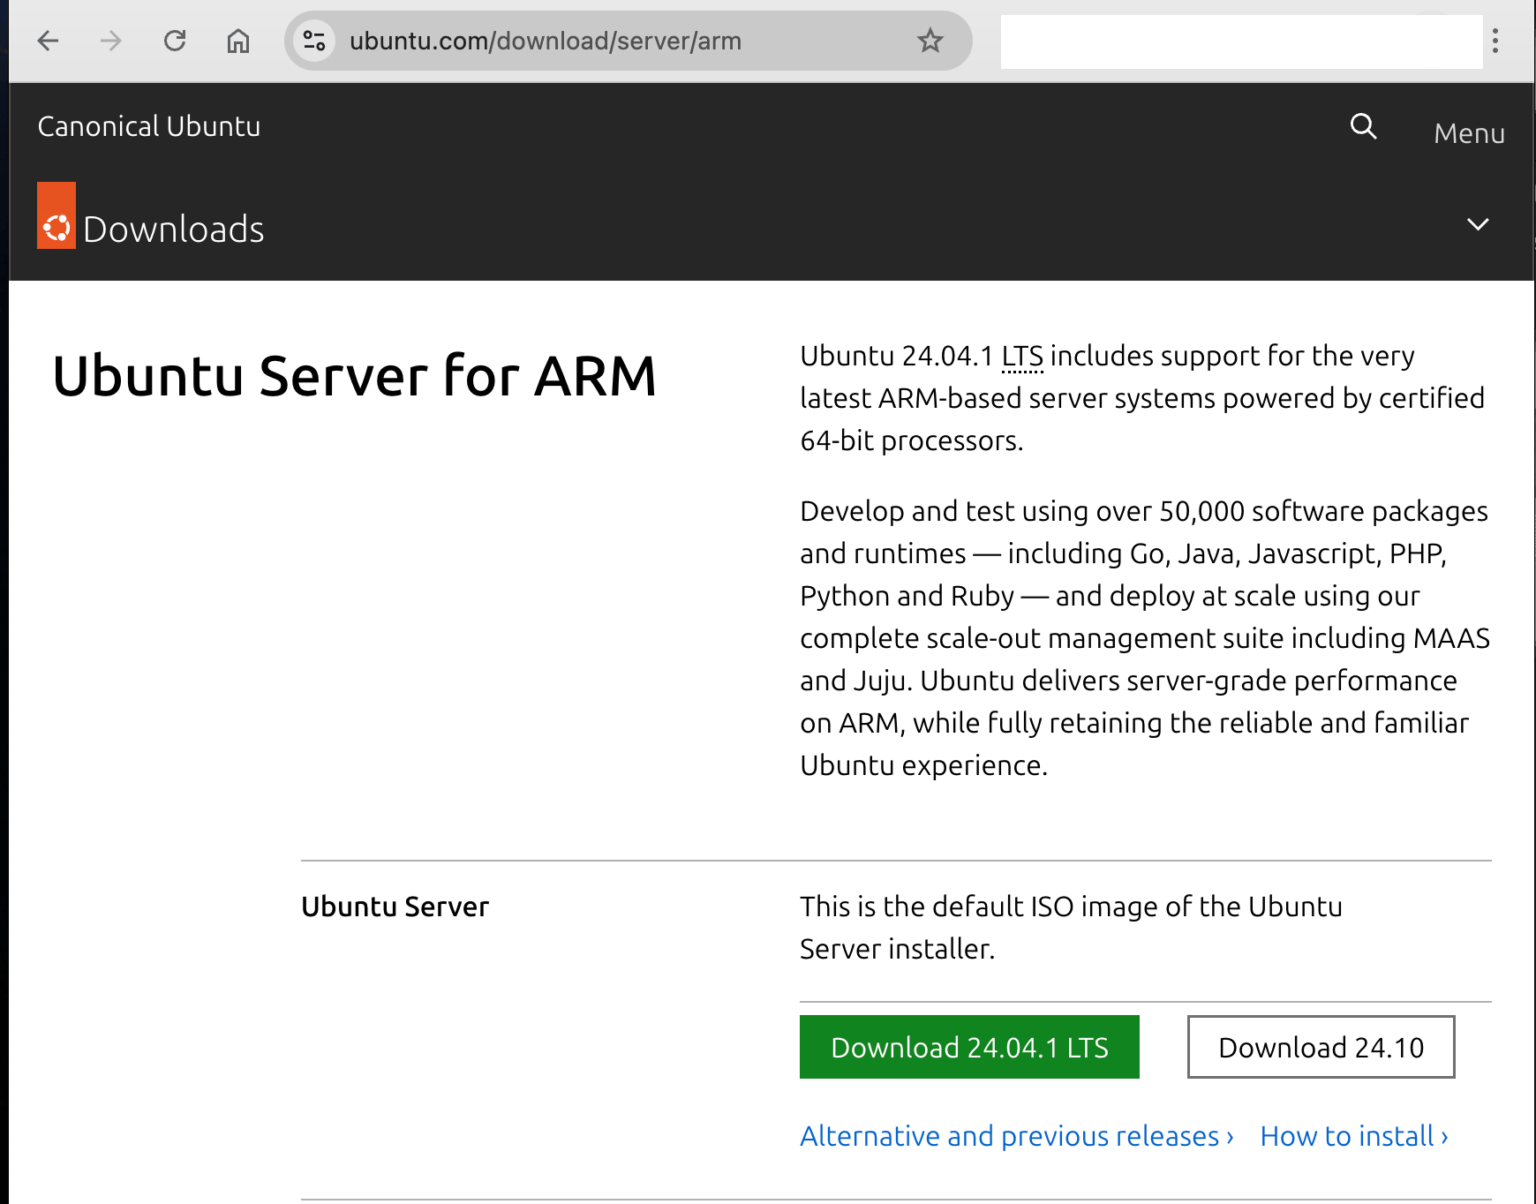Screen dimensions: 1536x1204
Task: Open the How to install link
Action: click(1353, 1136)
